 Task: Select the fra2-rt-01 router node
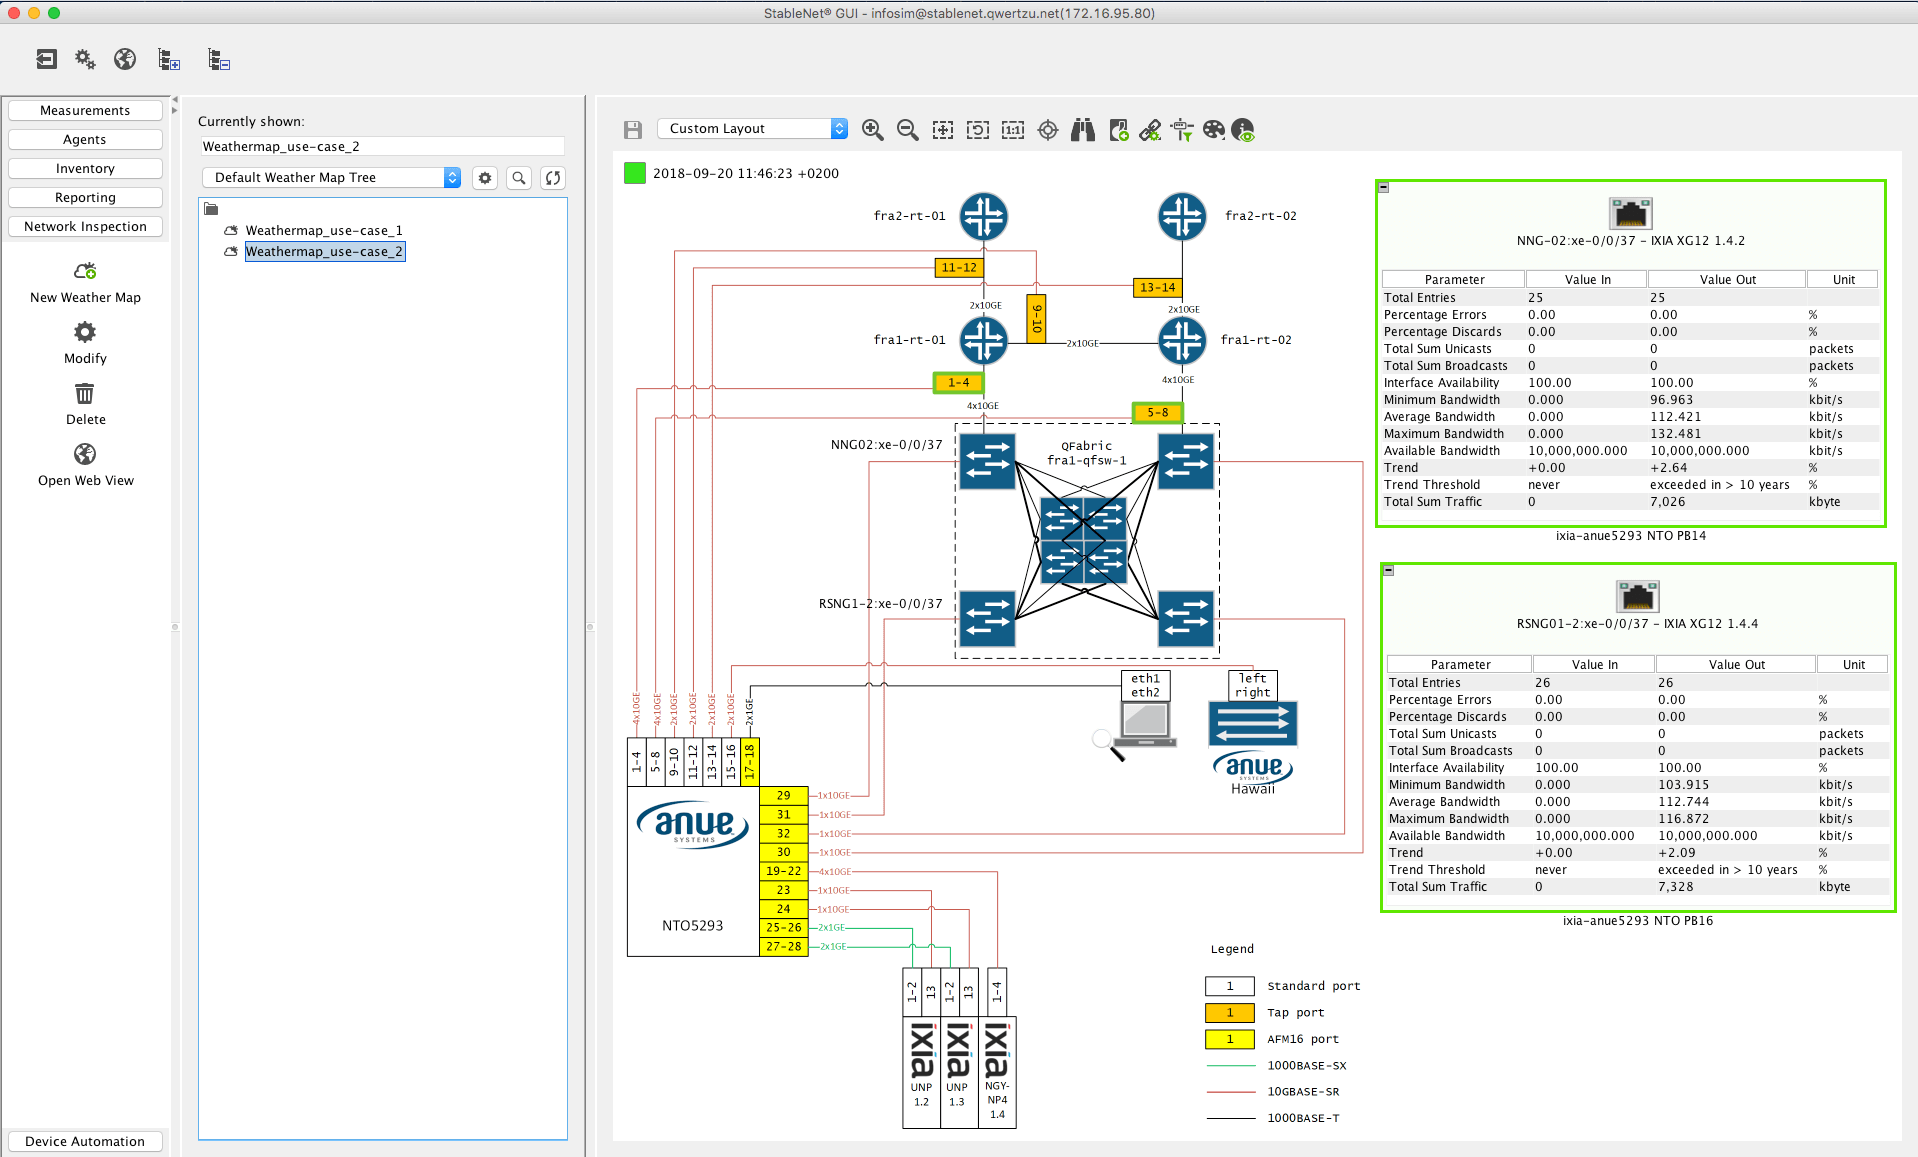pyautogui.click(x=984, y=216)
